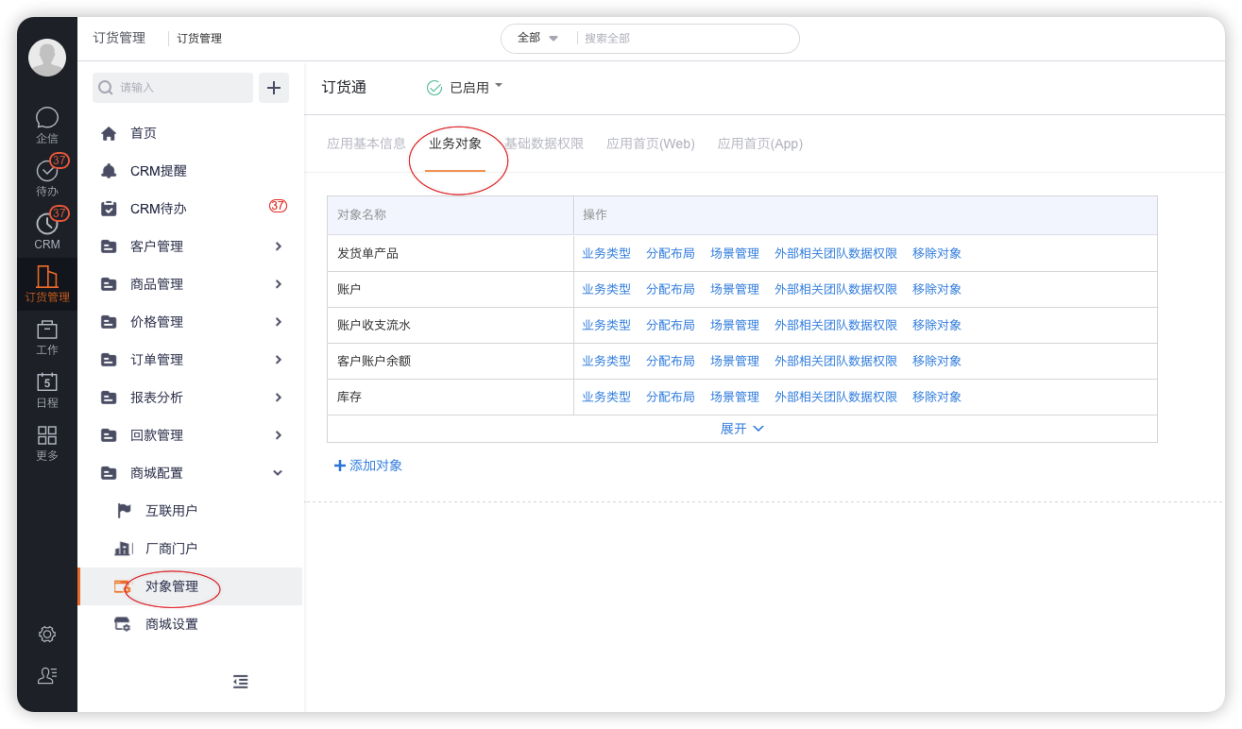Open 业务类型 for 库存
Screen dimensions: 1242x729
pyautogui.click(x=606, y=397)
